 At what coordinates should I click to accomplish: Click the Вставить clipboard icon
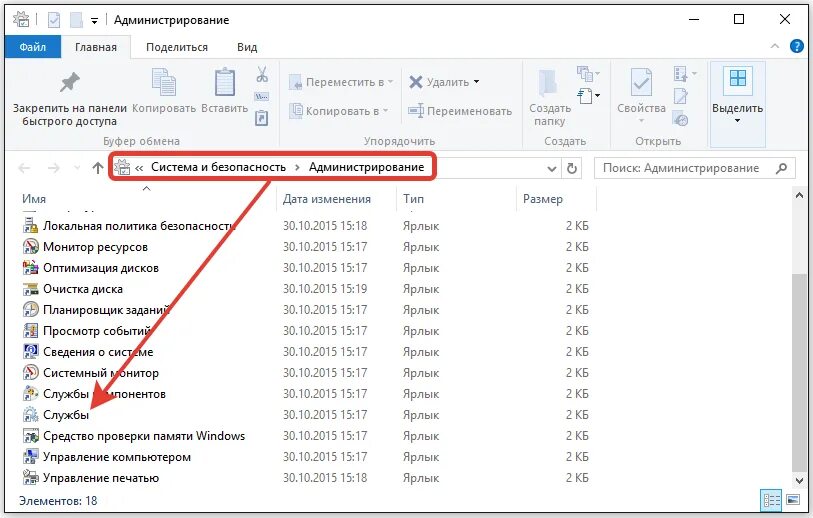tap(225, 82)
